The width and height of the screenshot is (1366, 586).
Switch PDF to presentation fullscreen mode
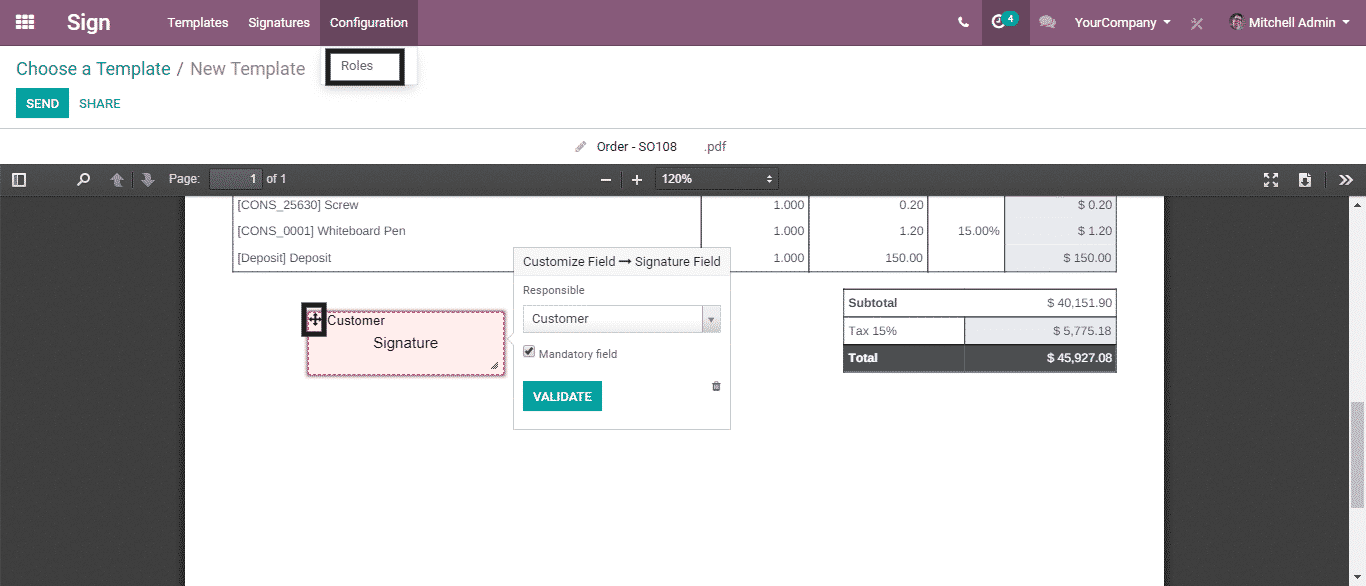tap(1271, 180)
